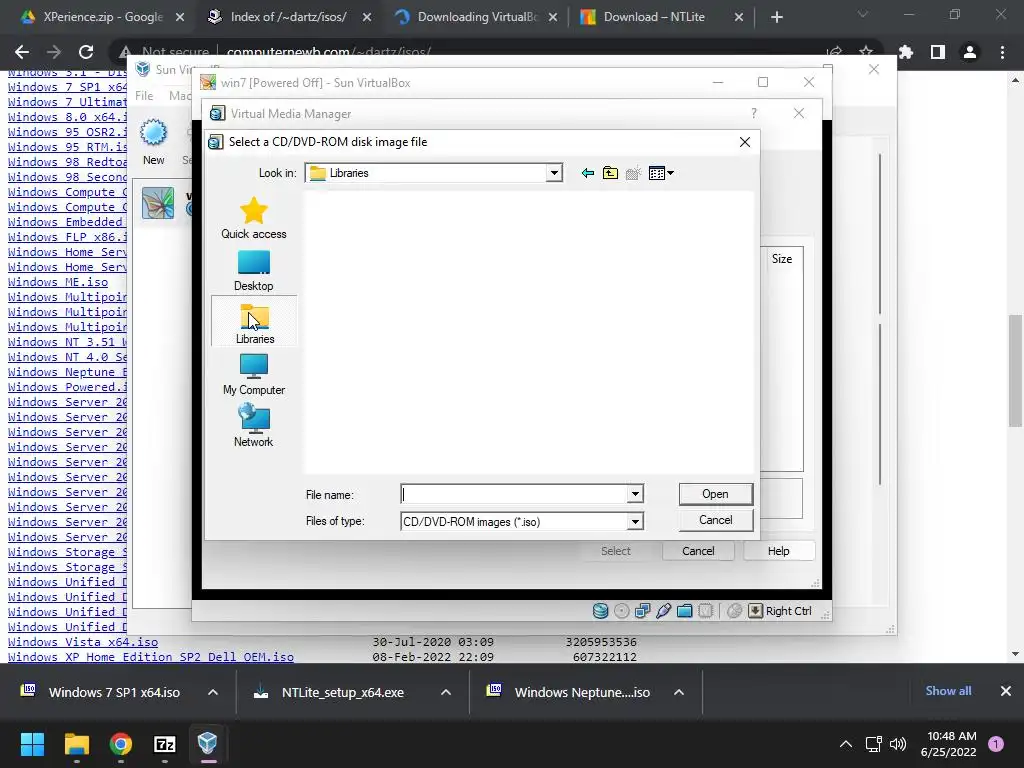Expand the File name dropdown arrow
This screenshot has height=768, width=1024.
pyautogui.click(x=635, y=494)
